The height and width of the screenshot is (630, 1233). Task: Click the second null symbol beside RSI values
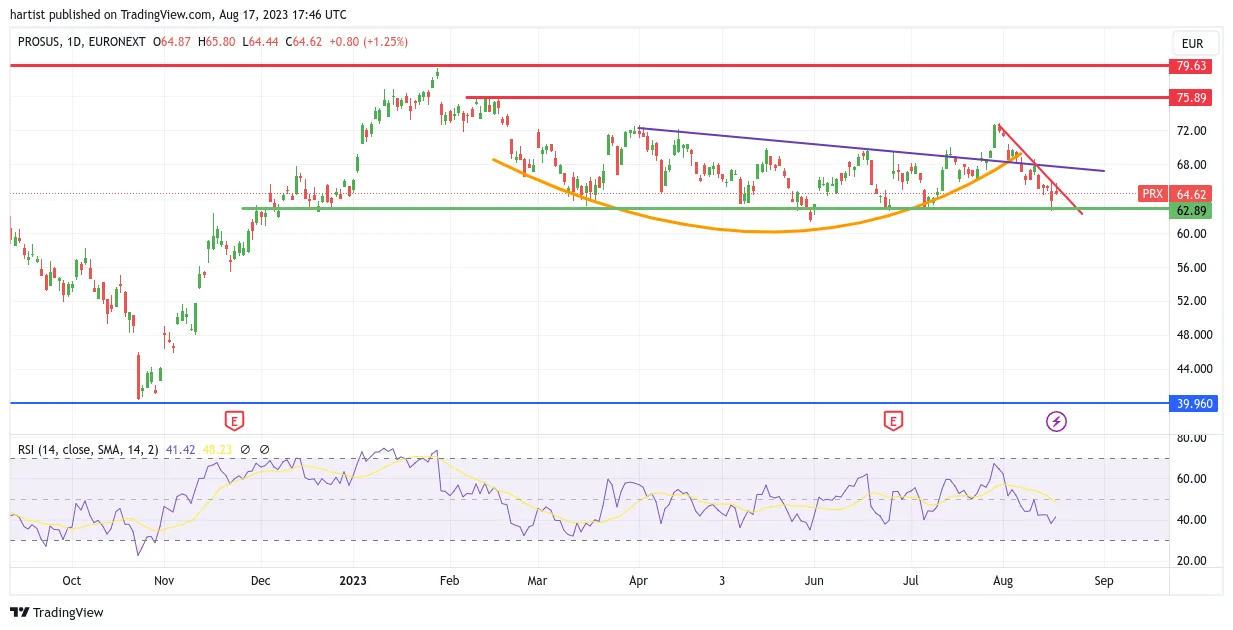click(x=264, y=450)
